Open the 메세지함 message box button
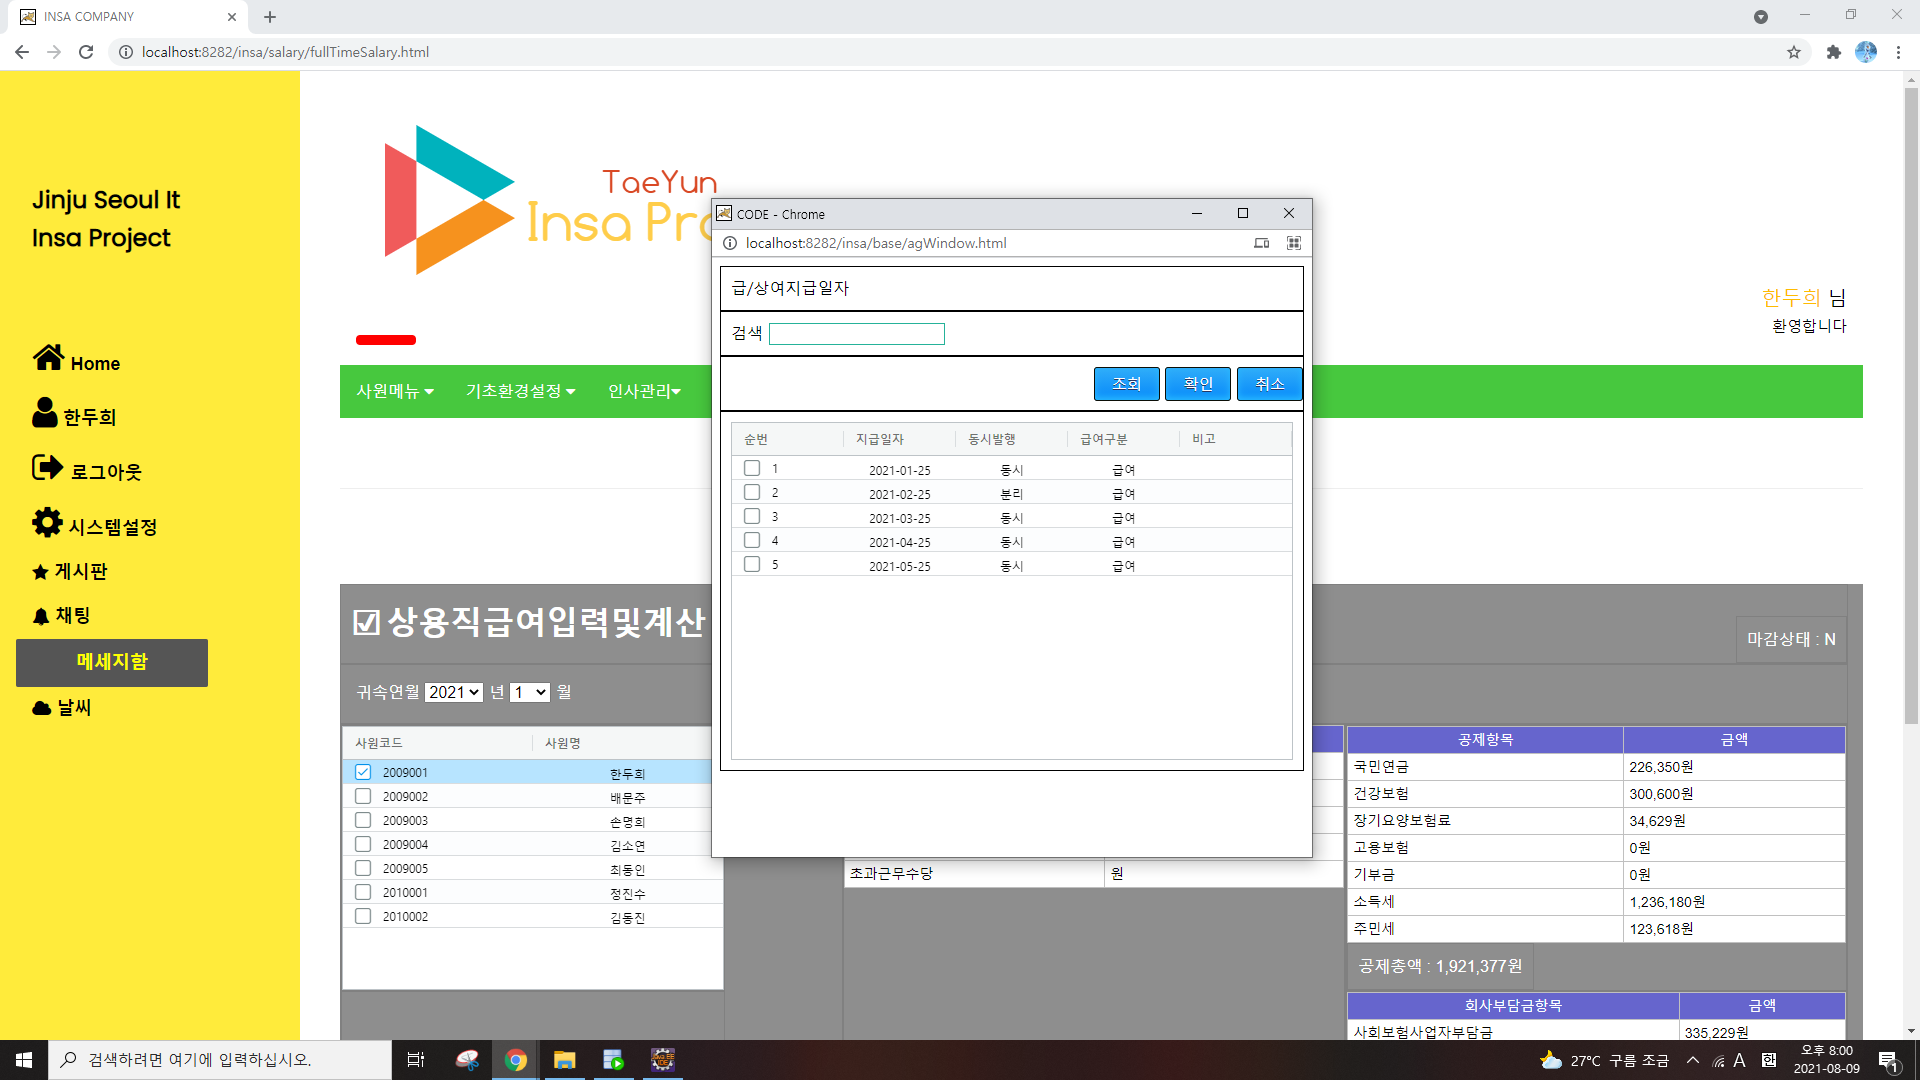1920x1080 pixels. click(112, 663)
